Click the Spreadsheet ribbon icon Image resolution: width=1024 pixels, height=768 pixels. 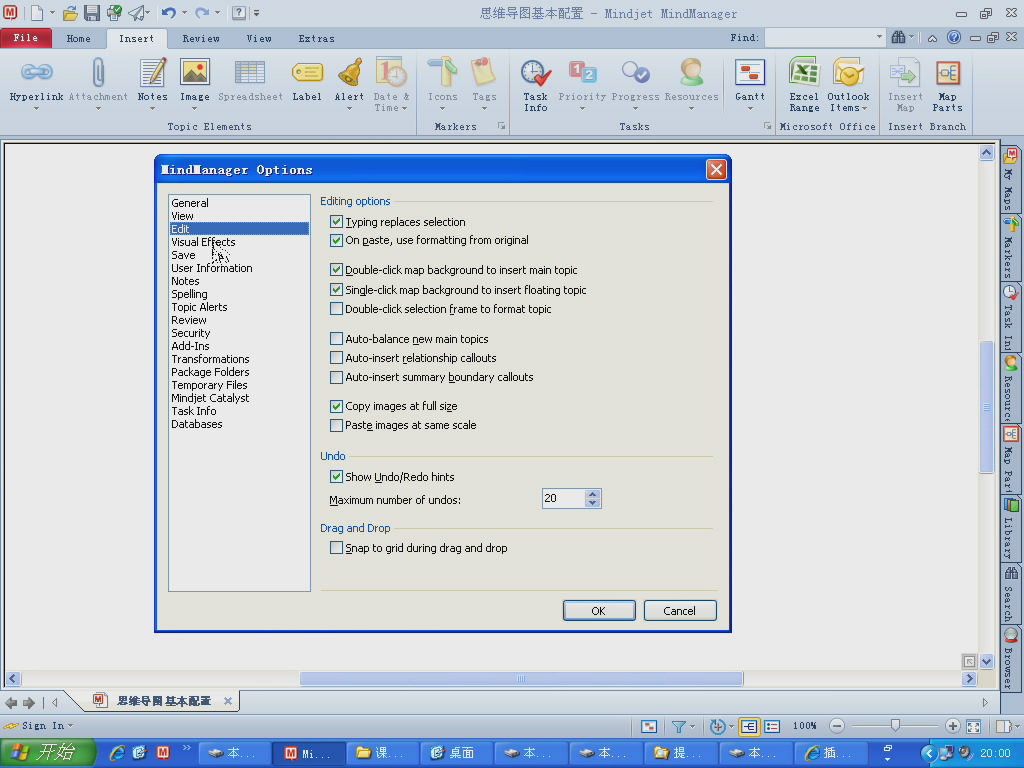pyautogui.click(x=250, y=80)
